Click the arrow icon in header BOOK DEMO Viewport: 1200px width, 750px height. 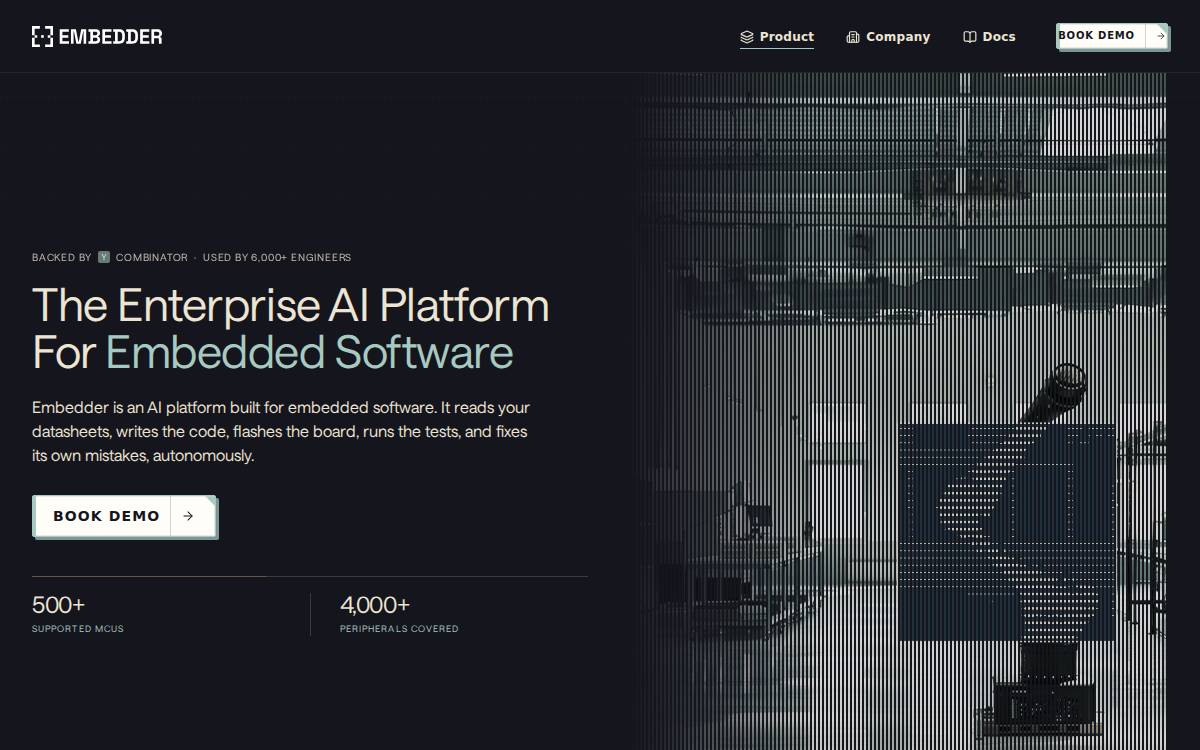pyautogui.click(x=1160, y=36)
